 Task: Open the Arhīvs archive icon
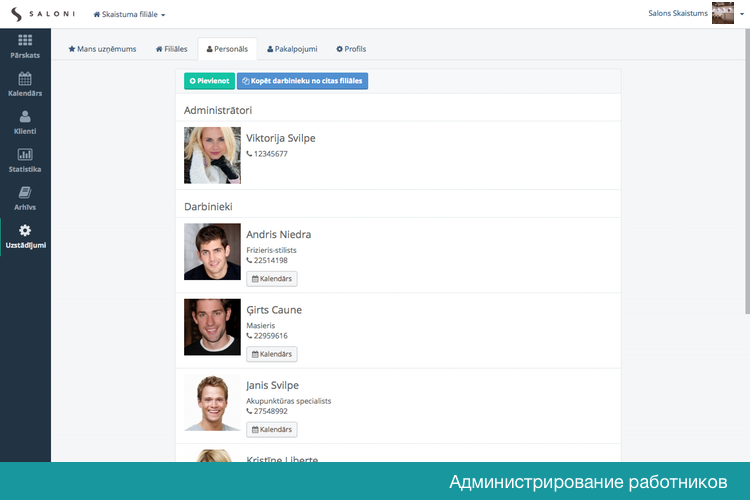[x=25, y=192]
